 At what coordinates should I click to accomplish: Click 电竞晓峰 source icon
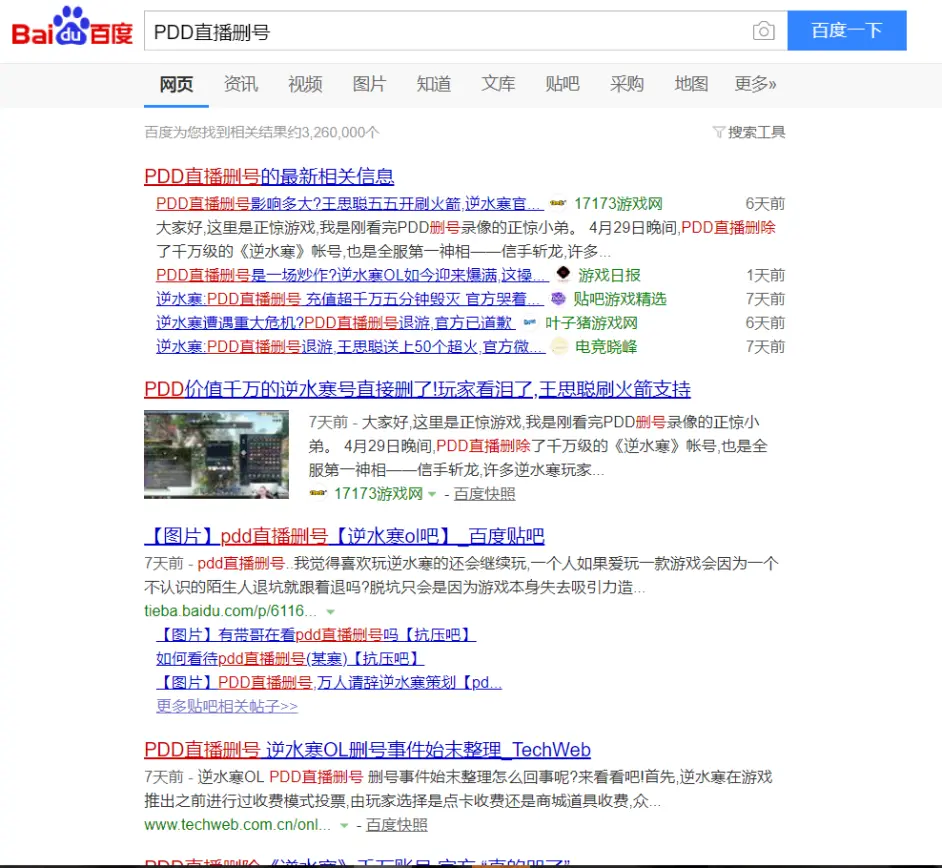[x=559, y=347]
